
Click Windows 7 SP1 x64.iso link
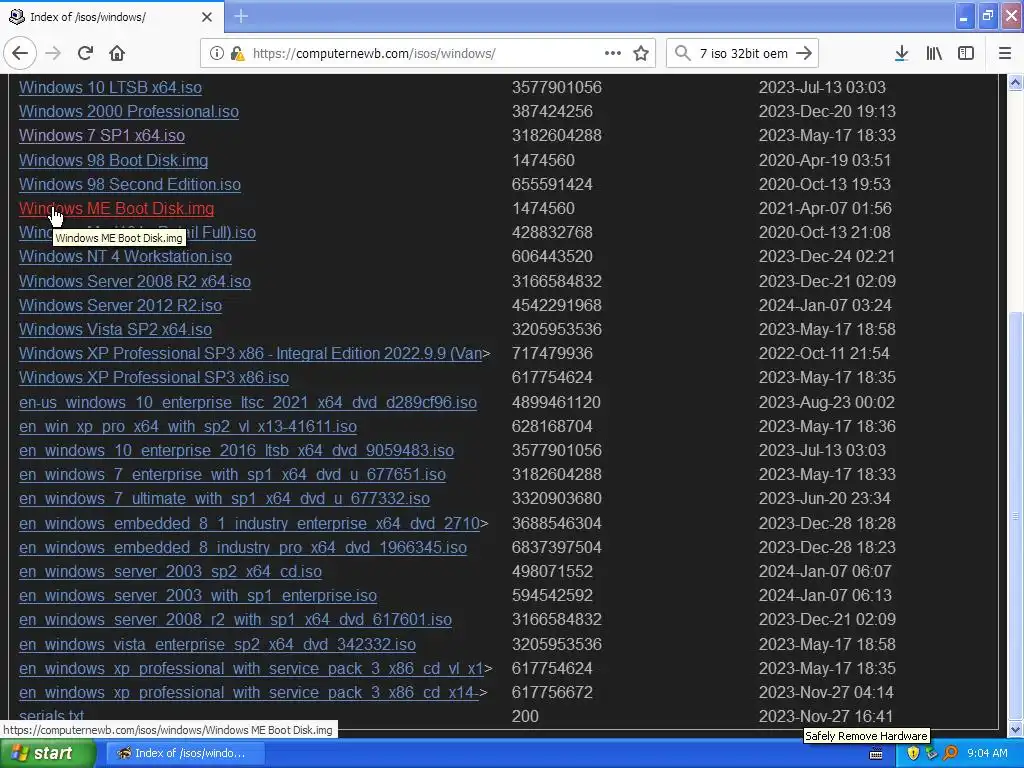click(x=102, y=136)
